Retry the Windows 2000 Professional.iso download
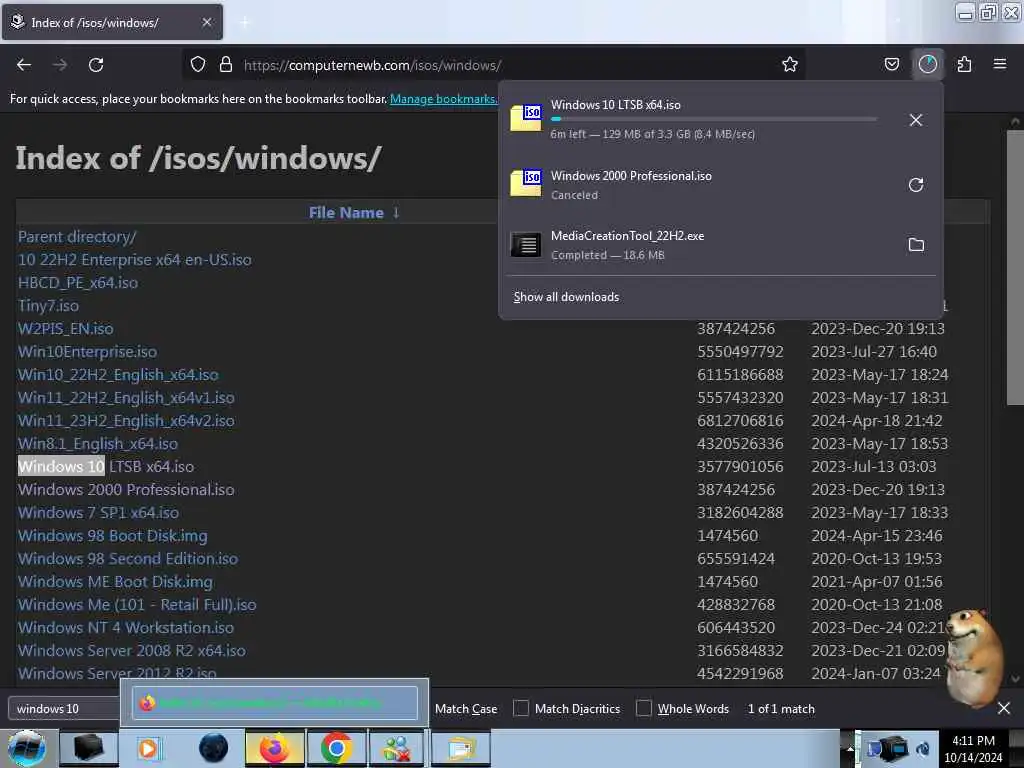The height and width of the screenshot is (768, 1024). (916, 185)
